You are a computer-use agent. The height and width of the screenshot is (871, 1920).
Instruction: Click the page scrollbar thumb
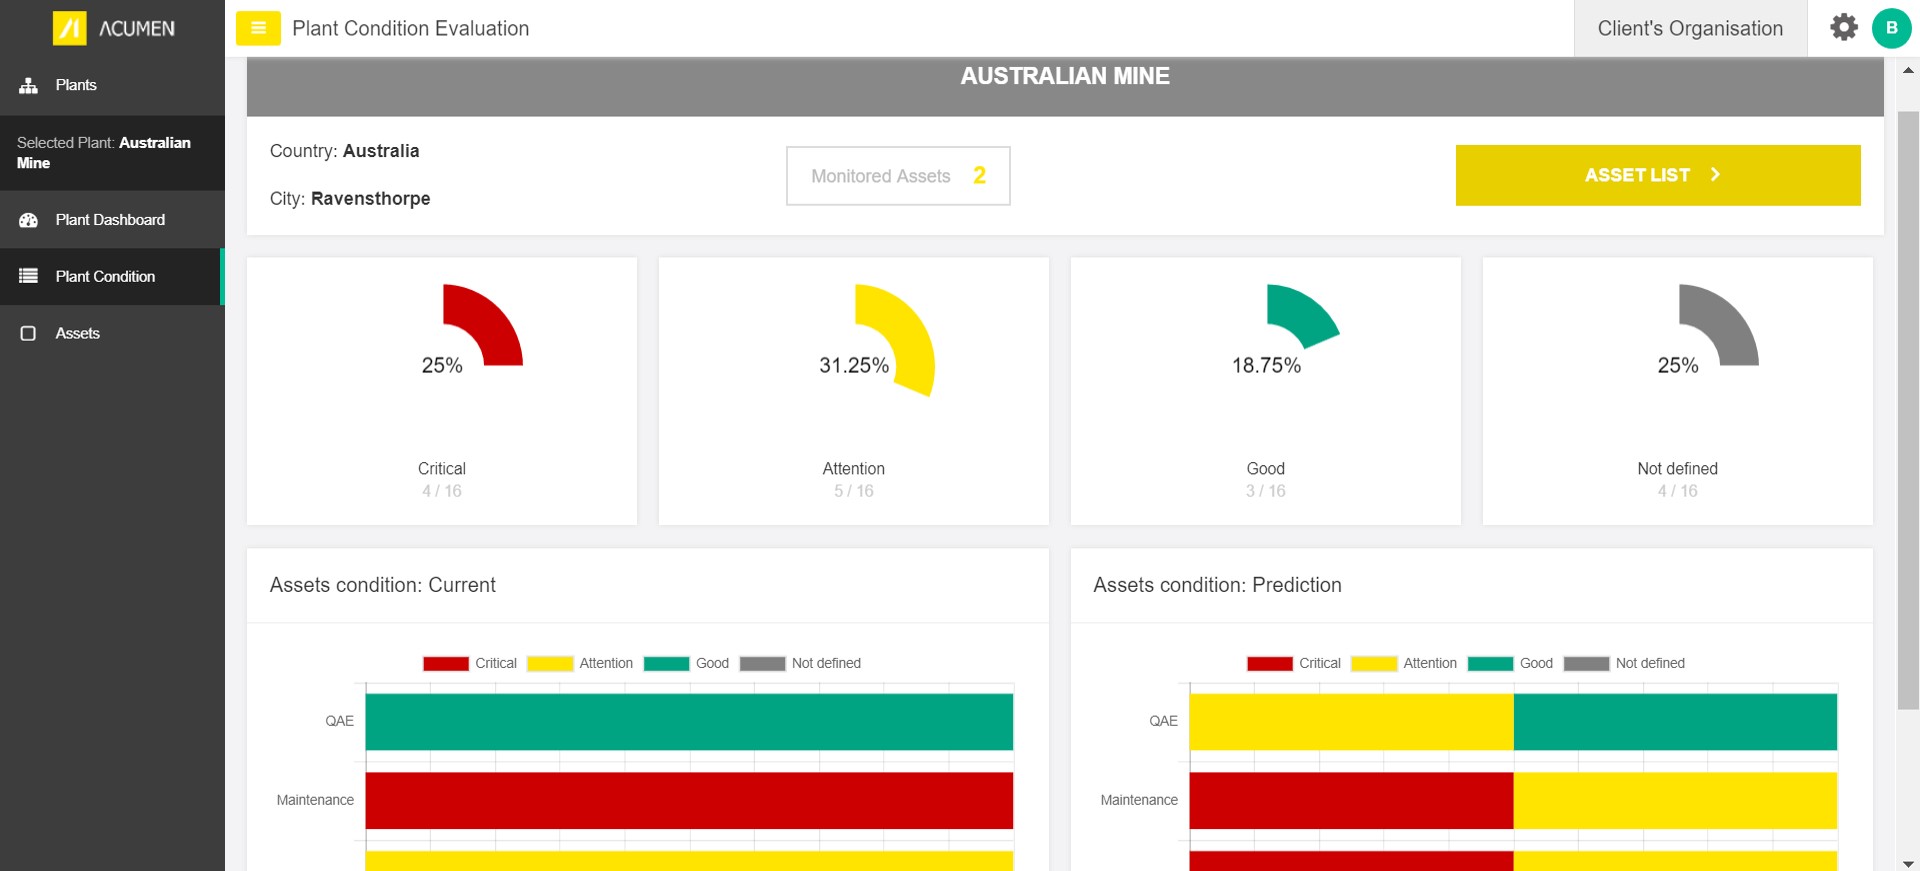[x=1908, y=410]
